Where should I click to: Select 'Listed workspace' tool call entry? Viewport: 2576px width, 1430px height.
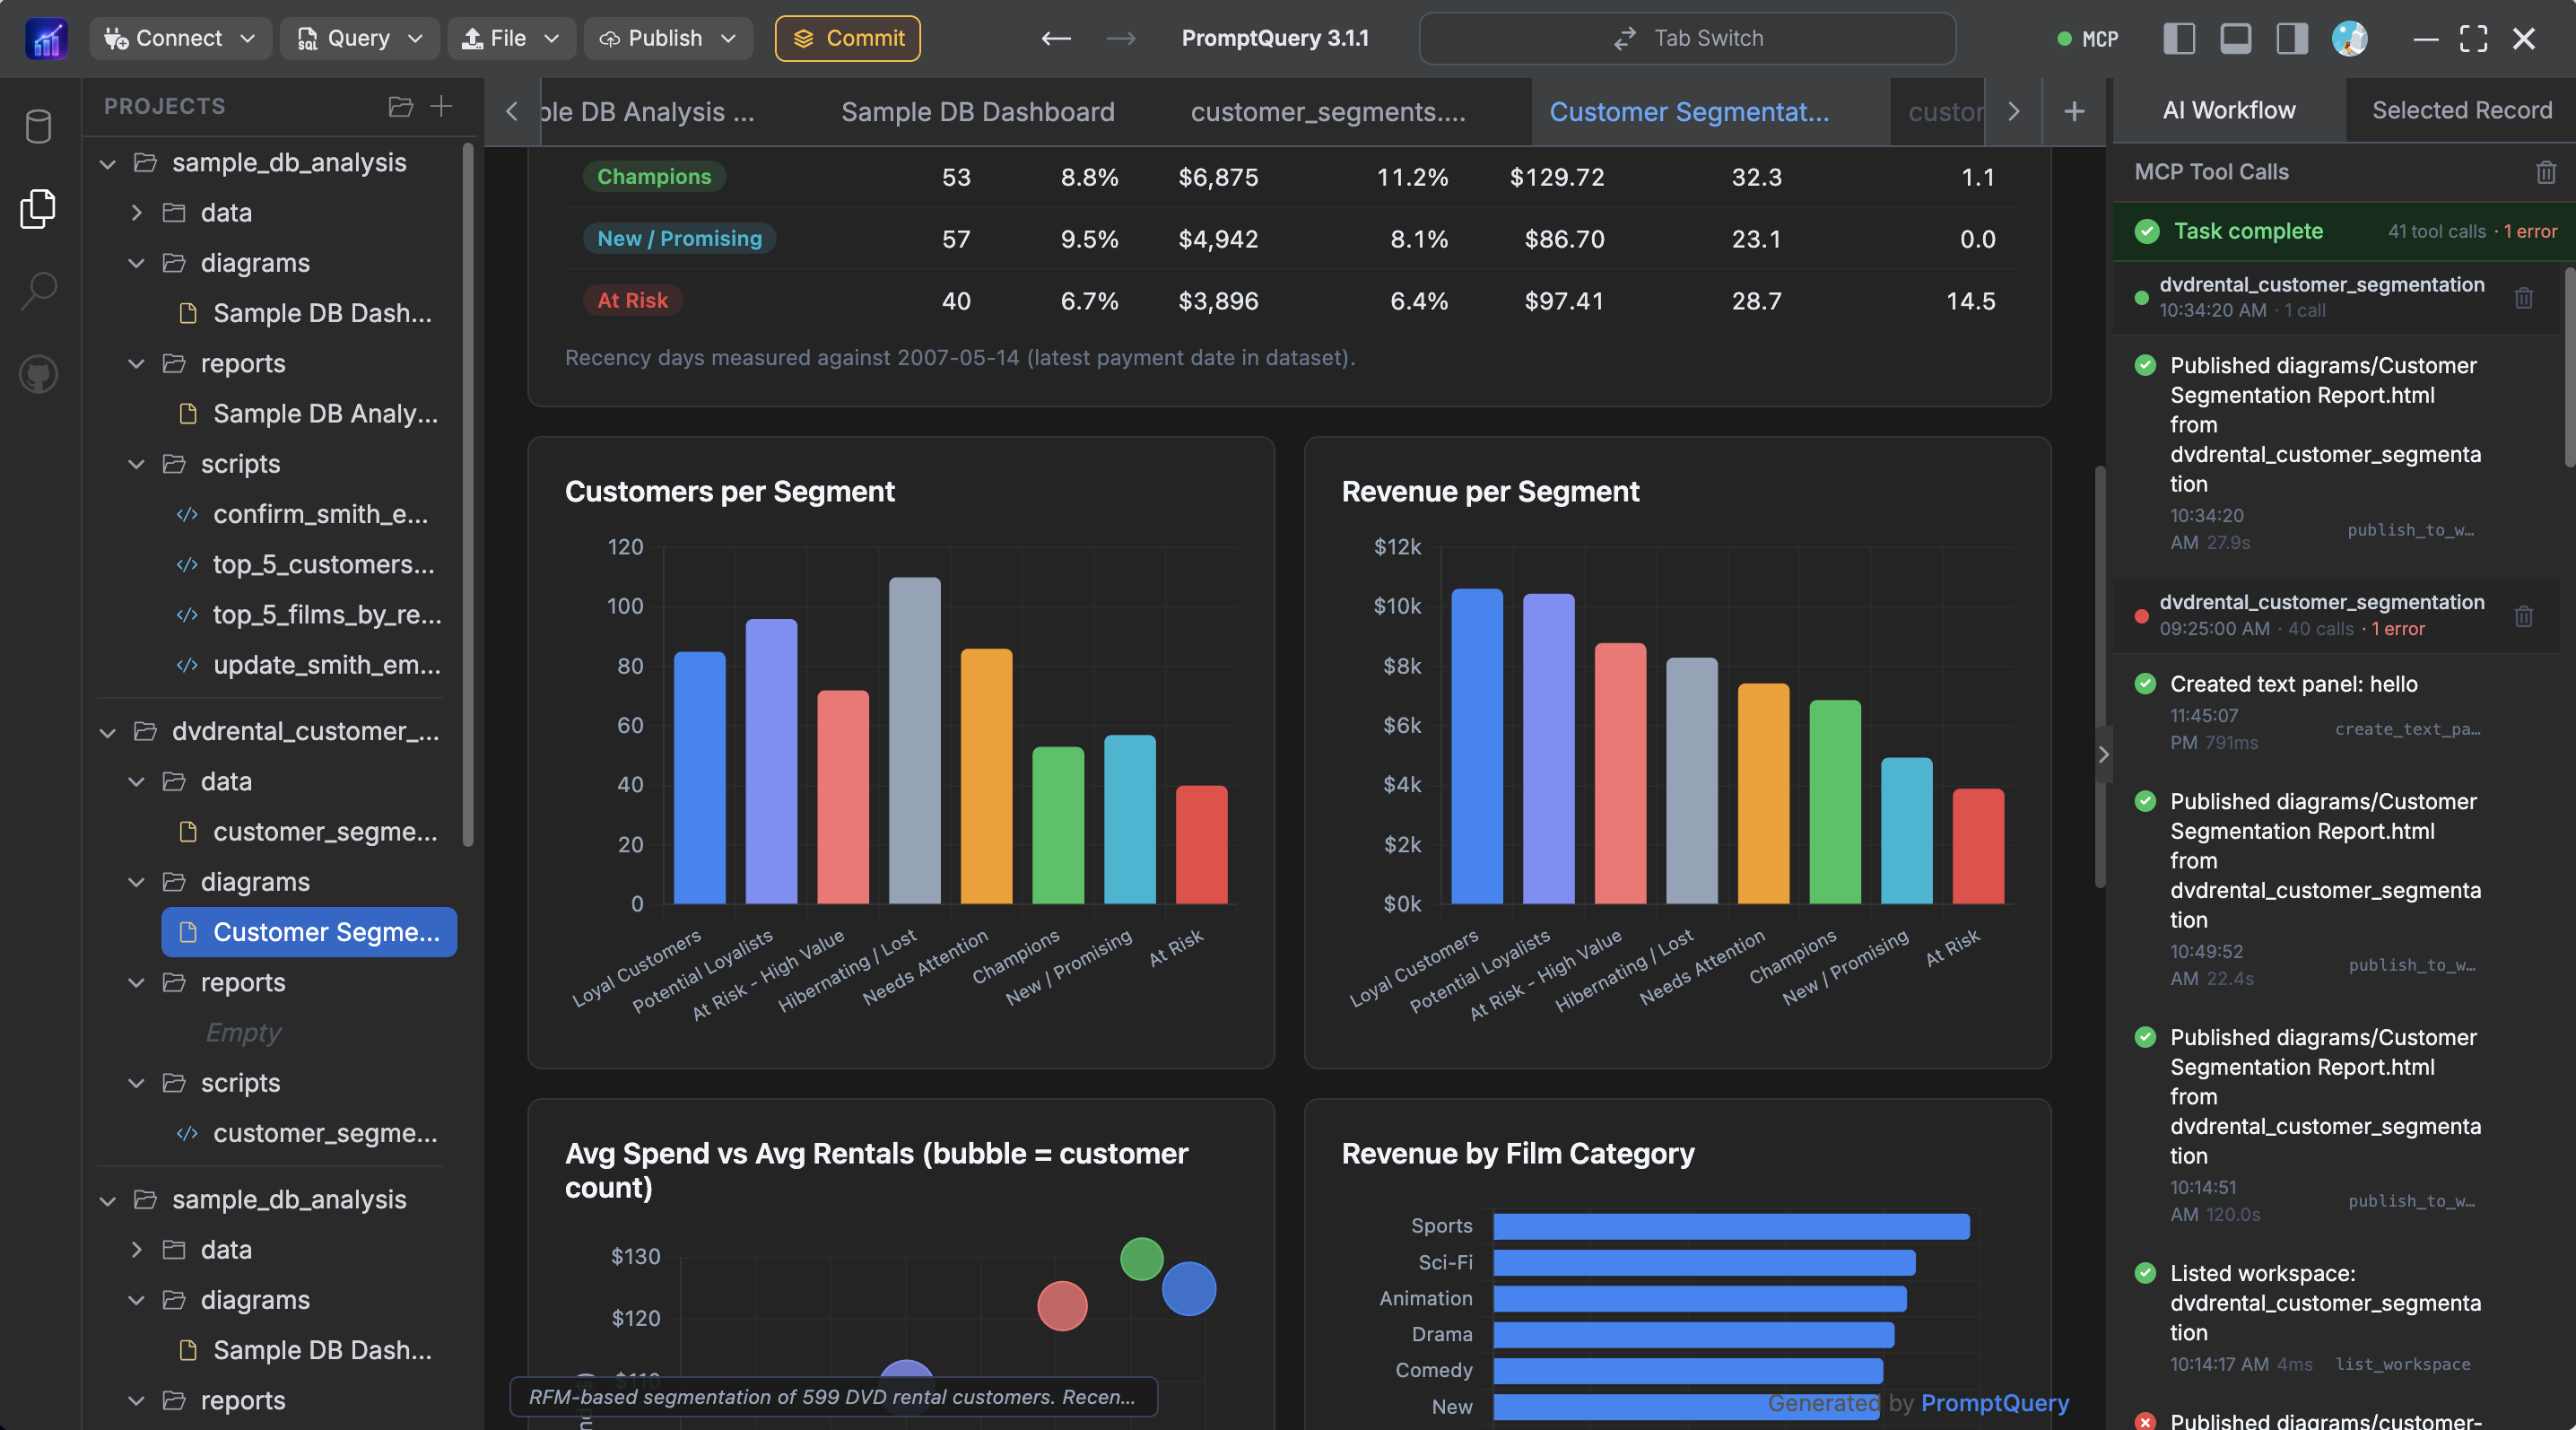tap(2337, 1318)
